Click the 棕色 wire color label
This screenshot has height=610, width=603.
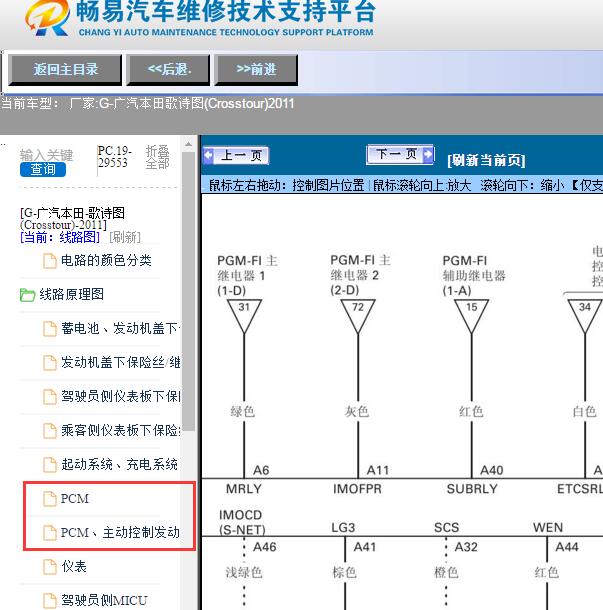click(x=344, y=573)
